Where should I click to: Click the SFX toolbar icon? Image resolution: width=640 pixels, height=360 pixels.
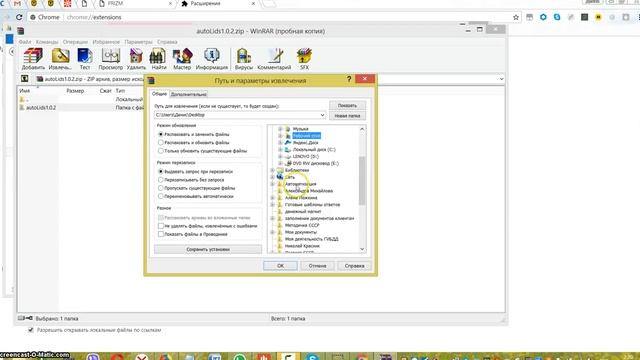click(x=304, y=59)
